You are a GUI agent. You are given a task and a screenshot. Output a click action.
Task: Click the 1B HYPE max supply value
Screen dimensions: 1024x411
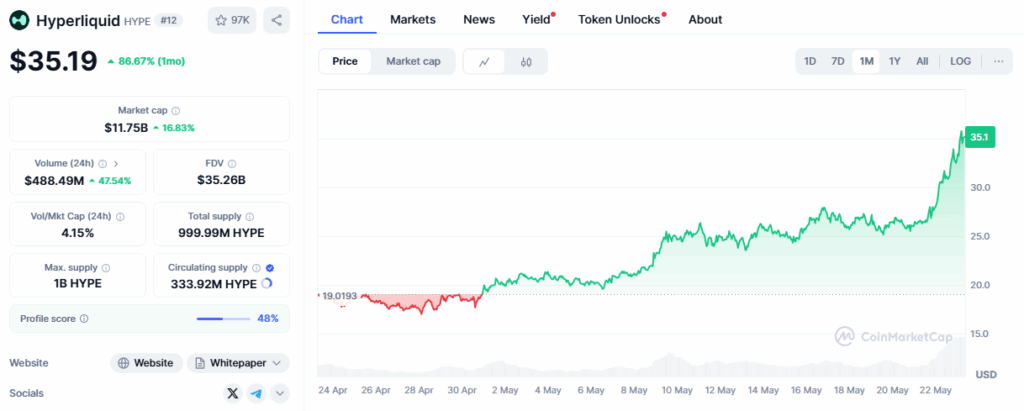coord(78,284)
